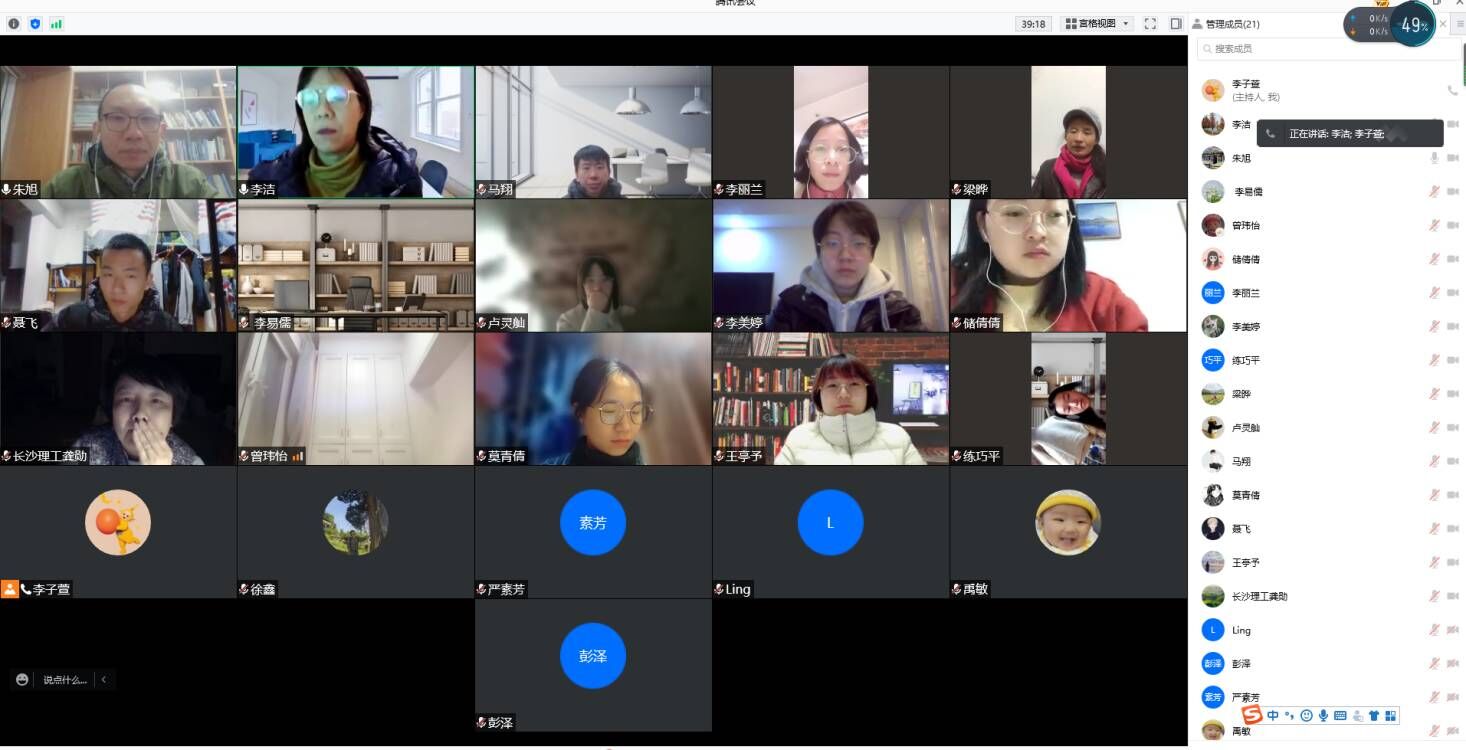Enter full screen mode via the toolbar icon
The image size is (1466, 750).
click(x=1150, y=24)
